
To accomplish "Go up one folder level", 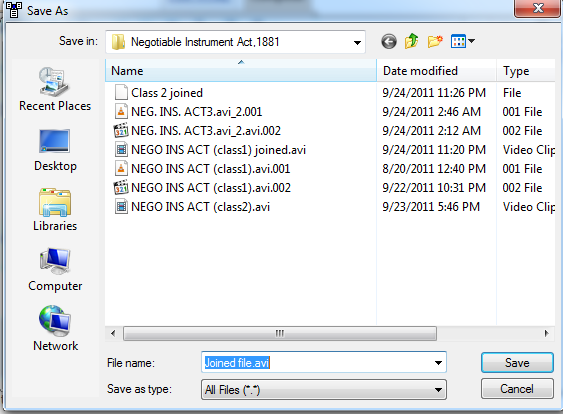I will pyautogui.click(x=411, y=41).
